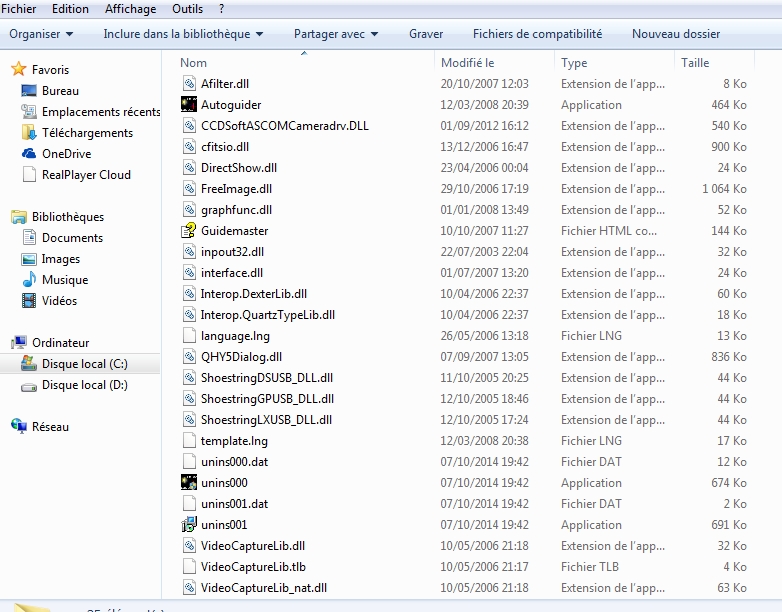Click the Graver button
Image resolution: width=782 pixels, height=612 pixels.
[426, 33]
